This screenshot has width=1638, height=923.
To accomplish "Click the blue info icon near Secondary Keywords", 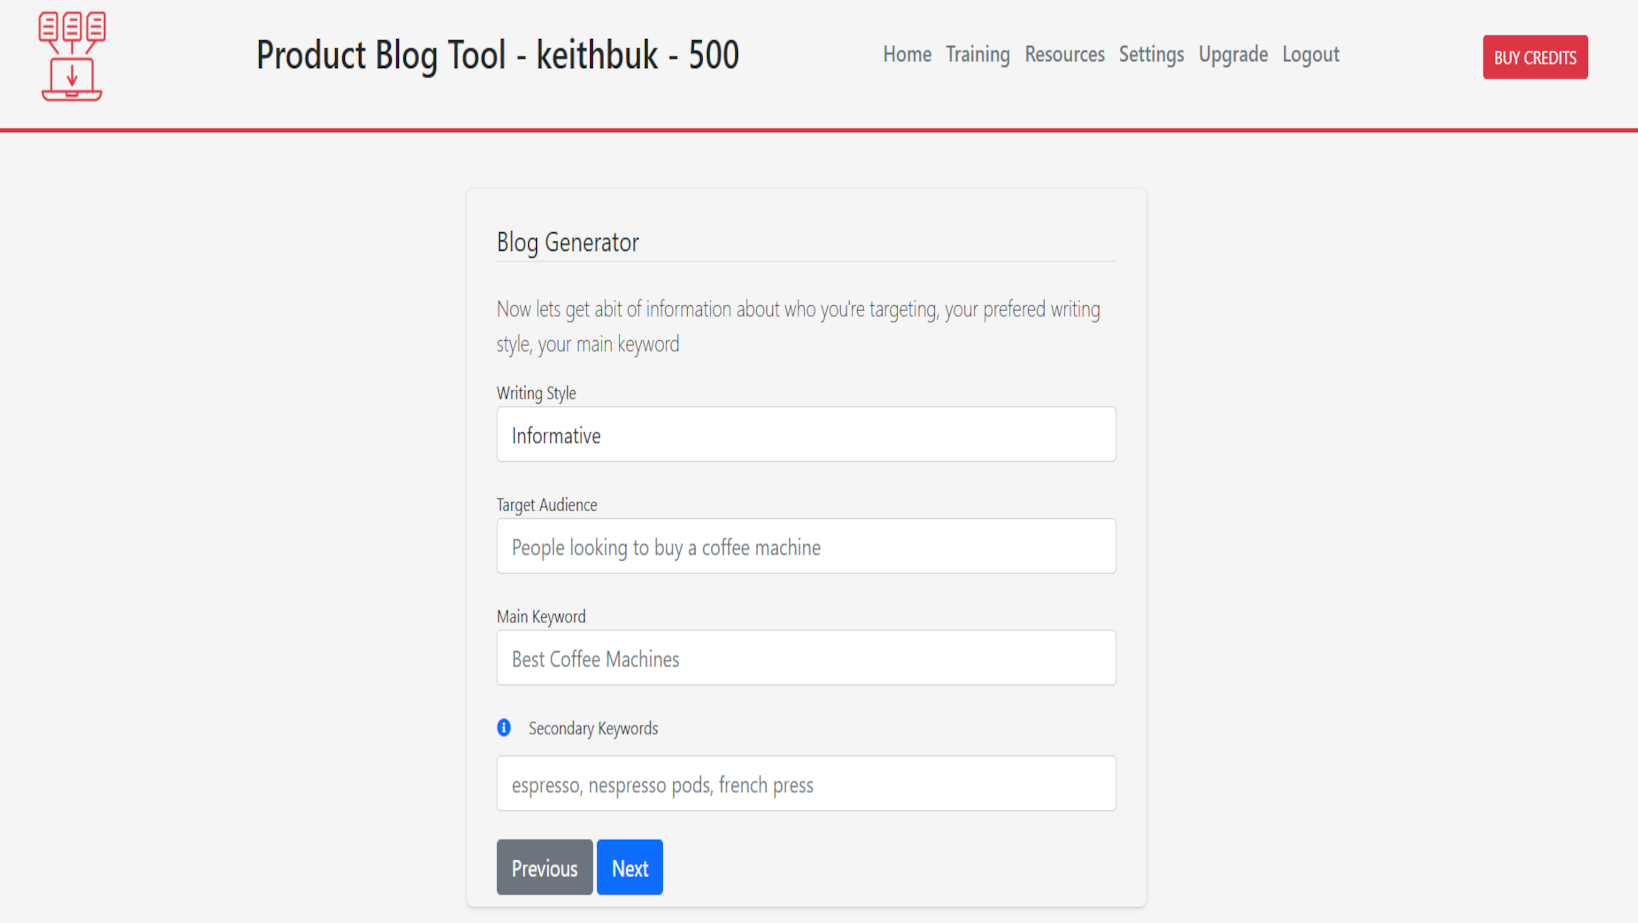I will (503, 727).
